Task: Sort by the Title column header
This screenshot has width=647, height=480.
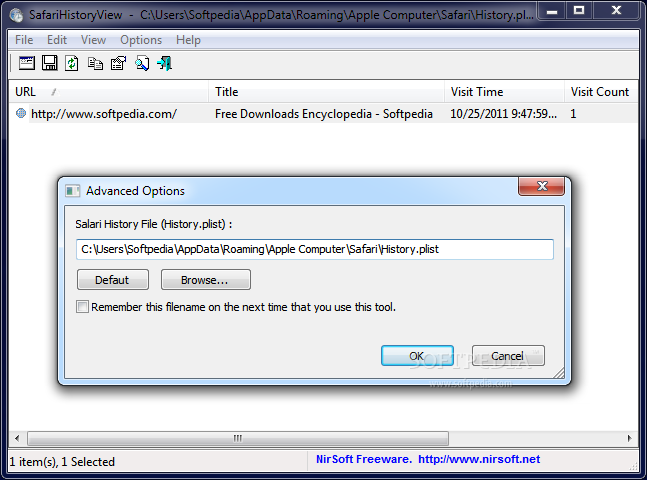Action: pyautogui.click(x=326, y=92)
